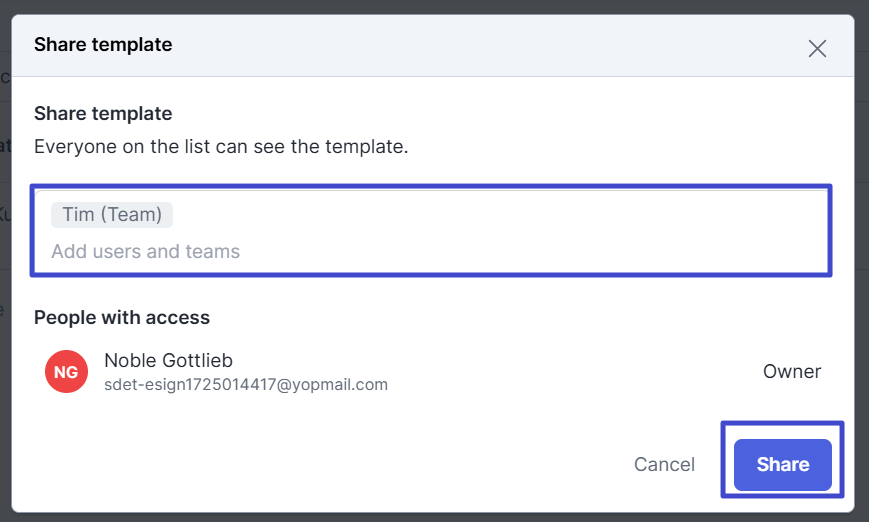Screen dimensions: 869x522
Task: Click the dialog title in header bar
Action: [x=103, y=45]
